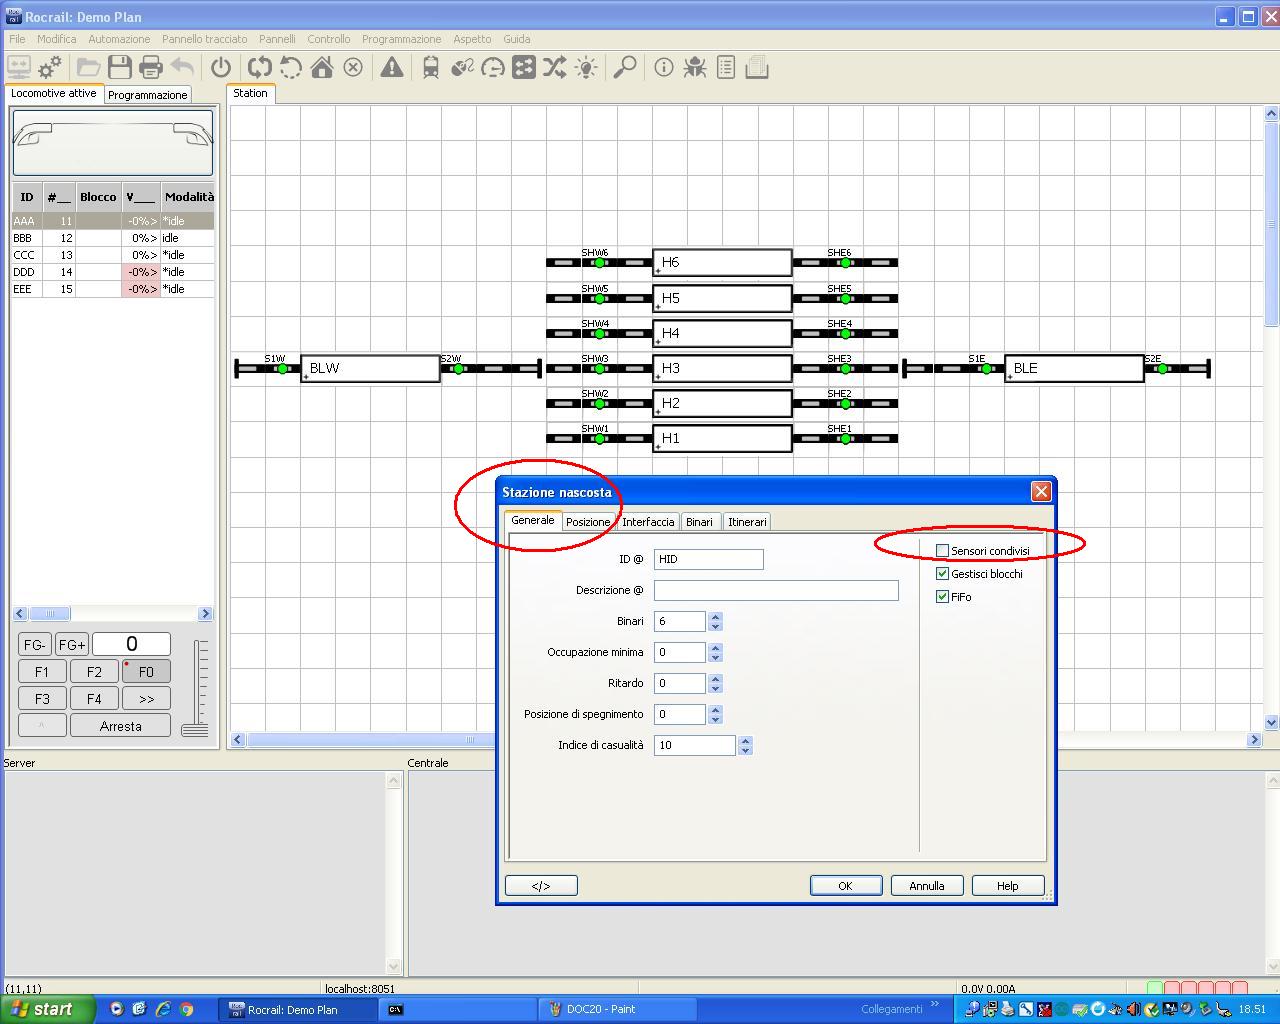
Task: Open the File menu
Action: 17,39
